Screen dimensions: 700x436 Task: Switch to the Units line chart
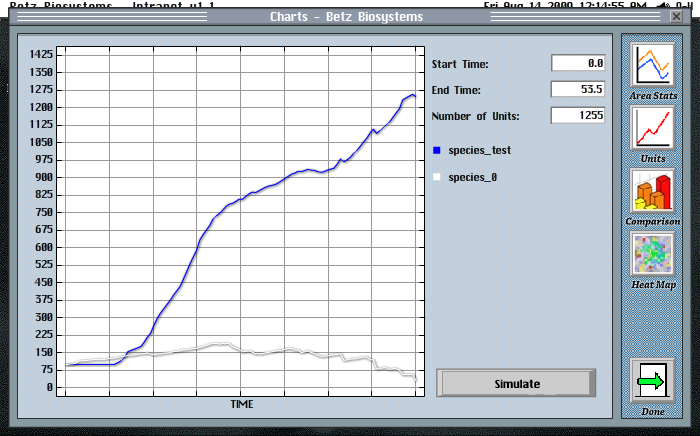click(x=653, y=127)
